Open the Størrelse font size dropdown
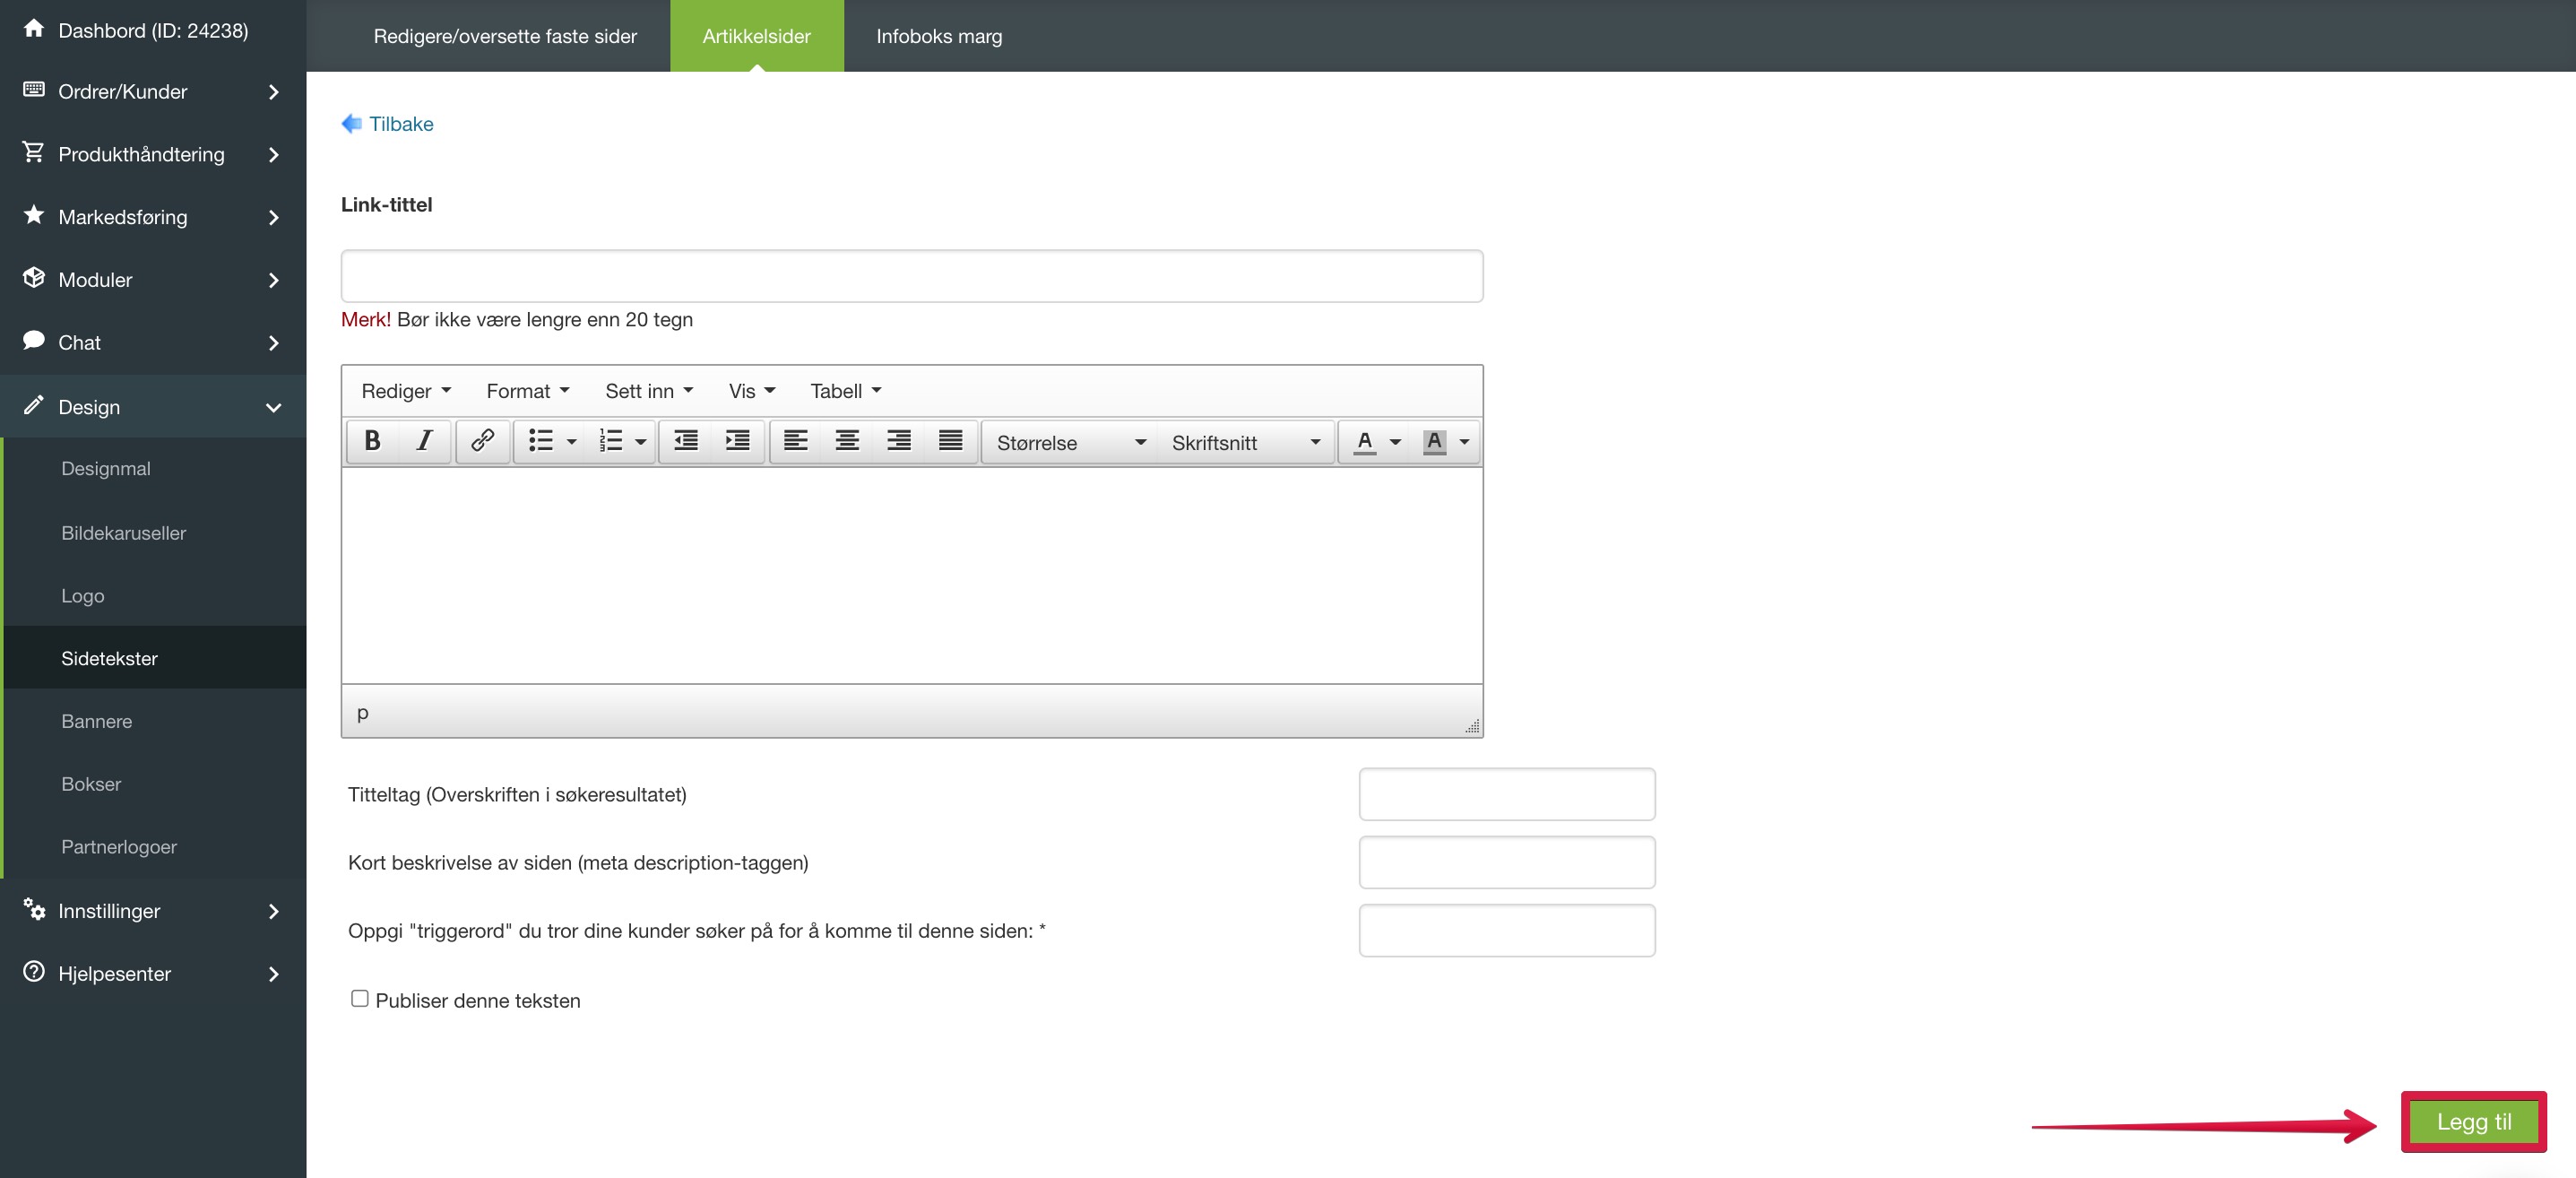 coord(1069,442)
